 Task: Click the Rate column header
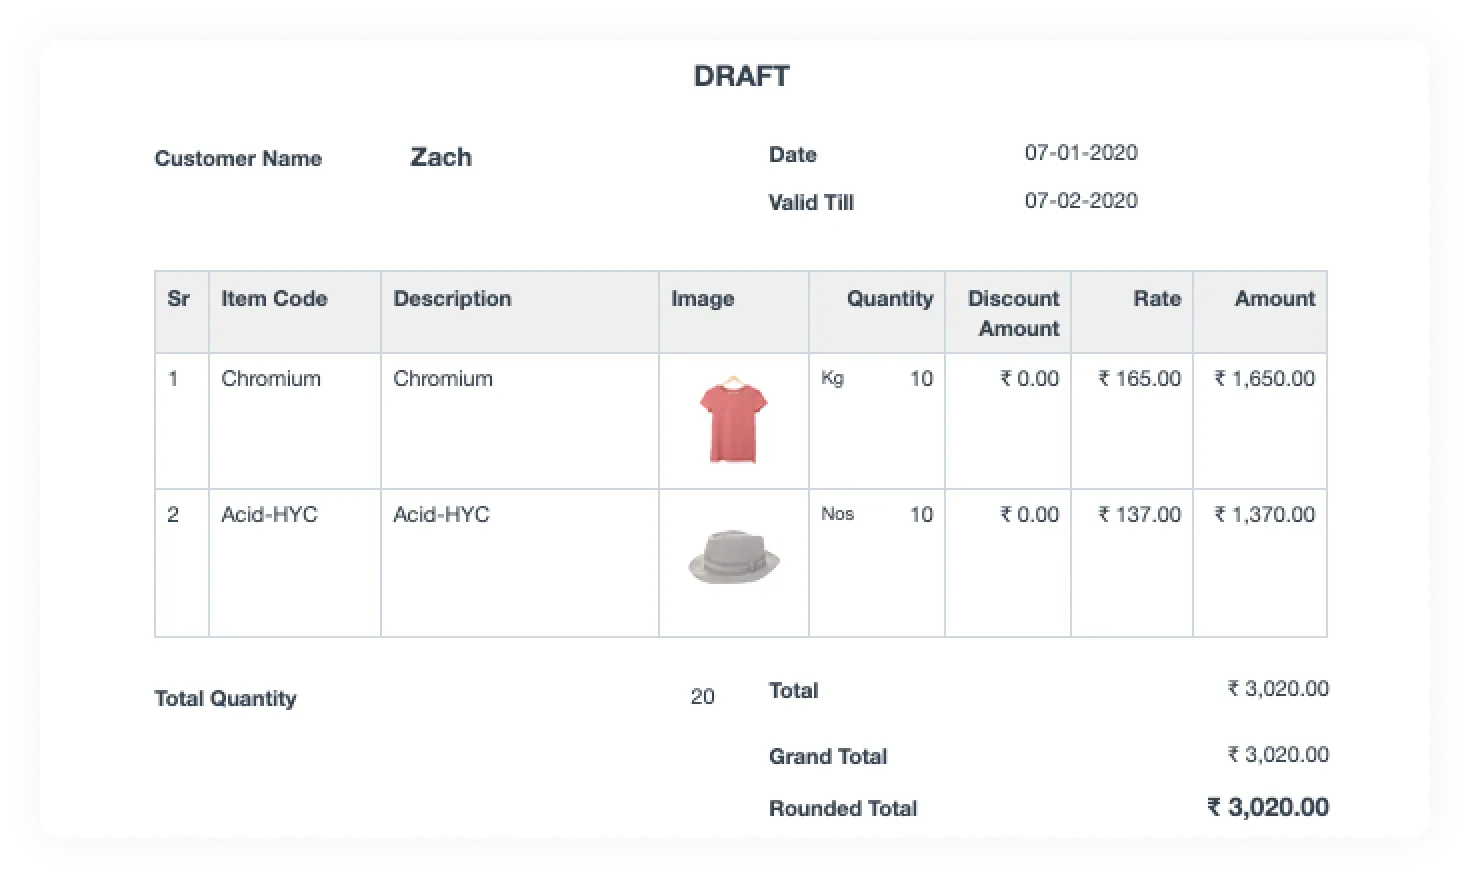(1156, 299)
